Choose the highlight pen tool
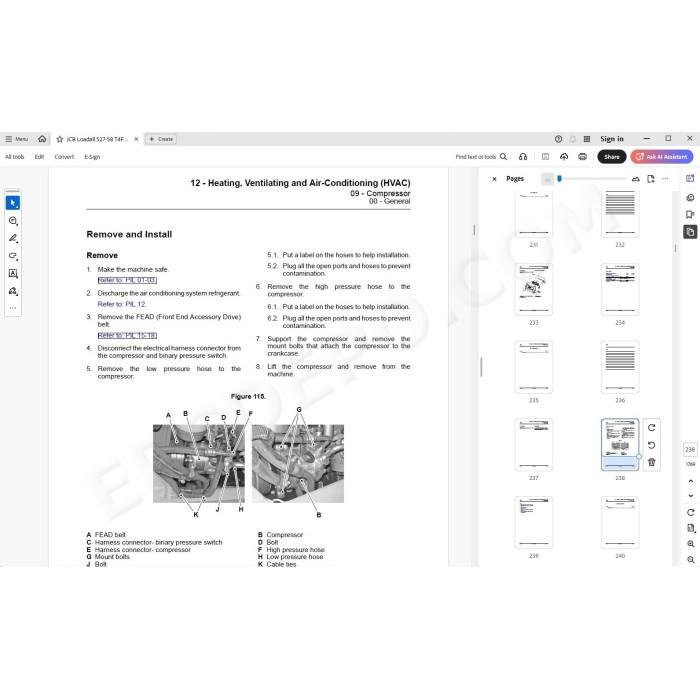 [13, 238]
